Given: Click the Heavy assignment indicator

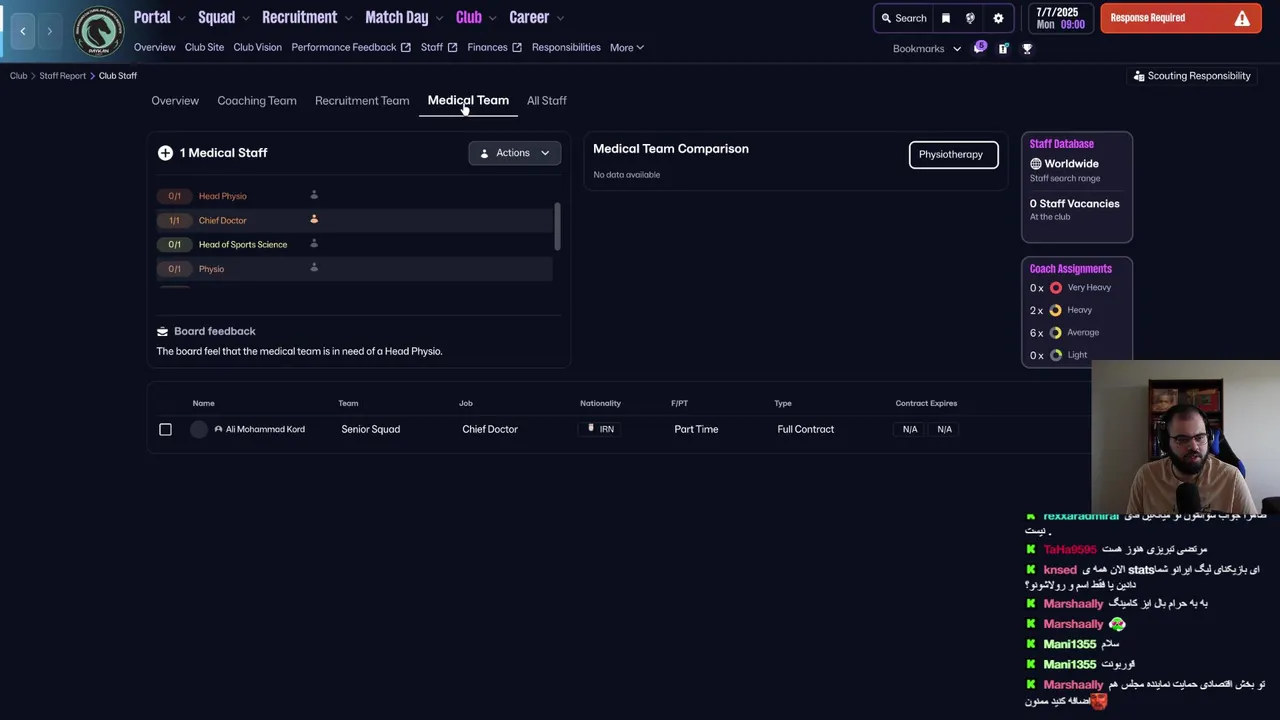Looking at the screenshot, I should pos(1055,310).
